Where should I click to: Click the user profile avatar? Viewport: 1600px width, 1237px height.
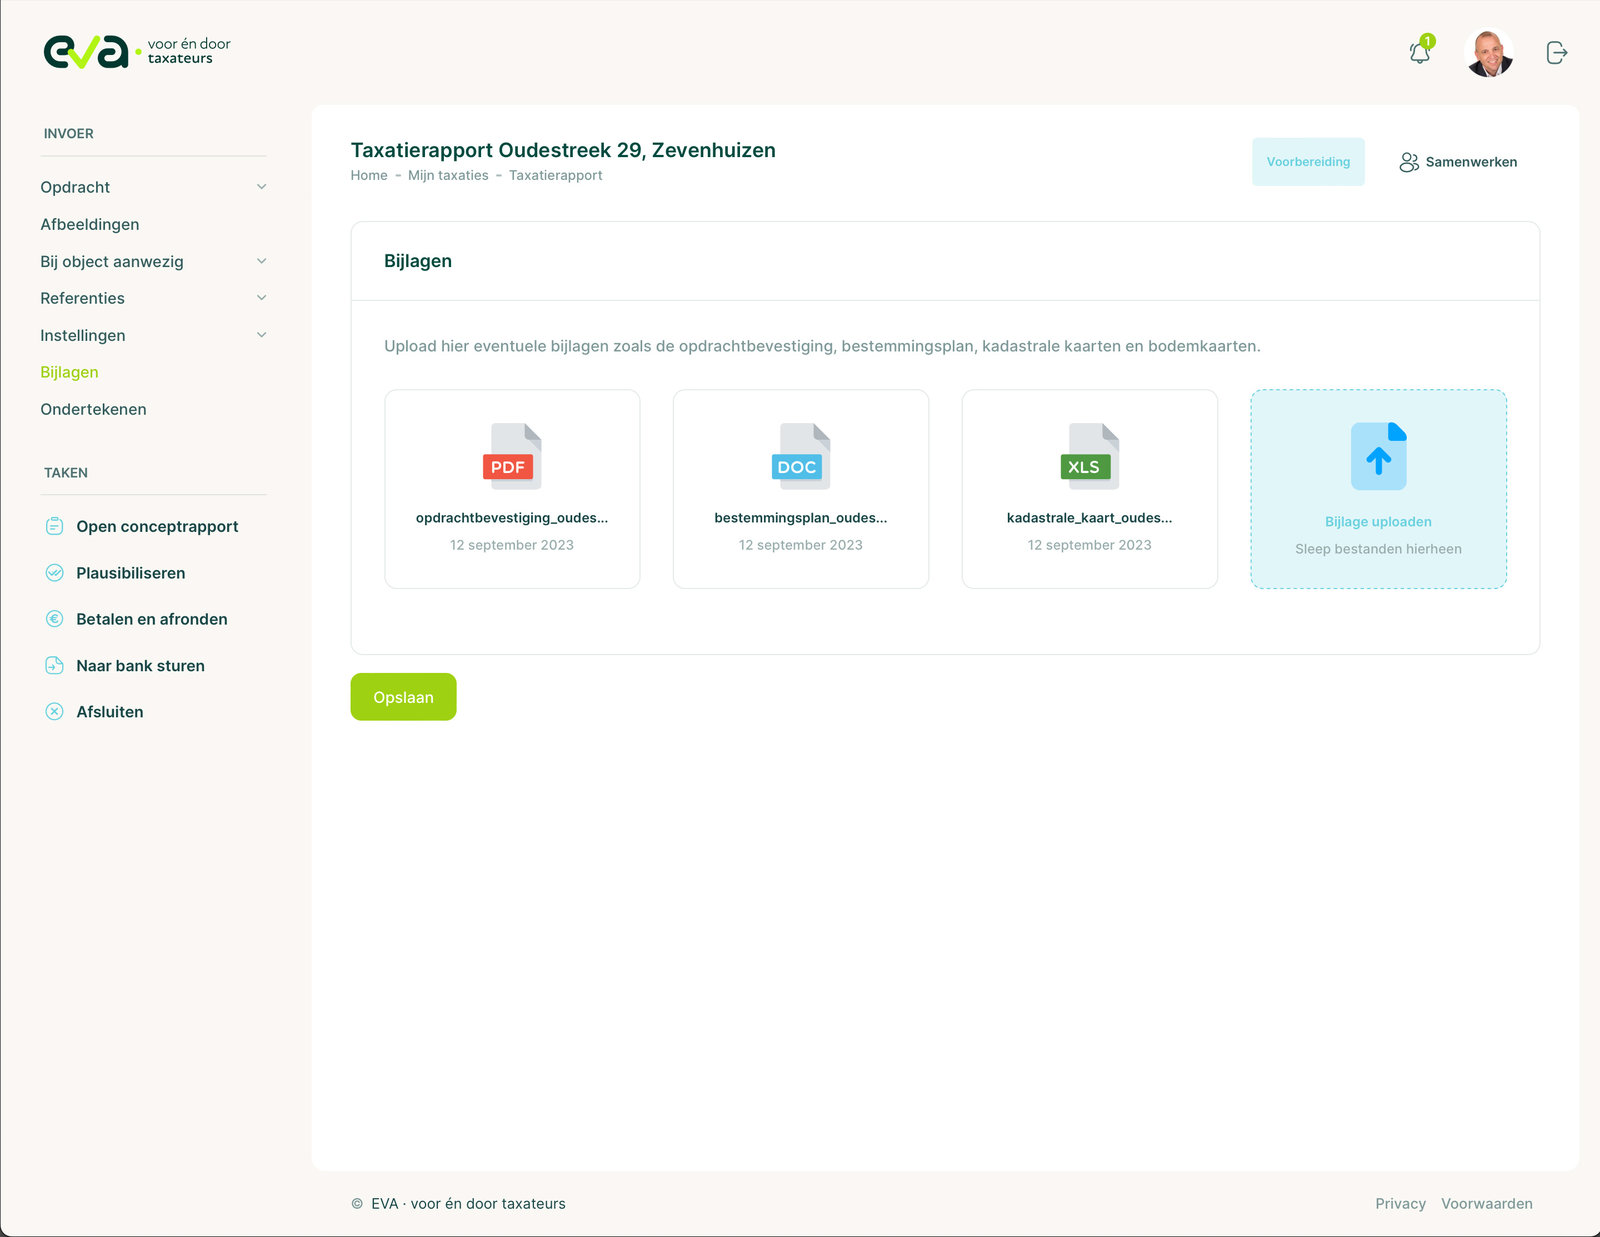pyautogui.click(x=1488, y=53)
